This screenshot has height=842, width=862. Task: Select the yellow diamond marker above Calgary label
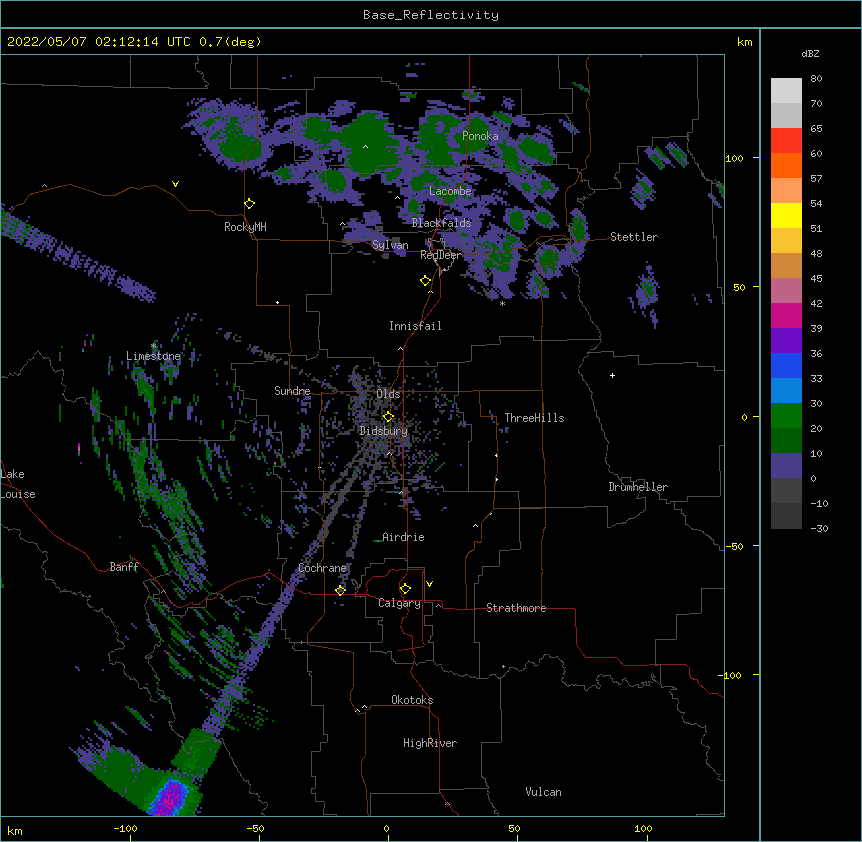[x=405, y=589]
